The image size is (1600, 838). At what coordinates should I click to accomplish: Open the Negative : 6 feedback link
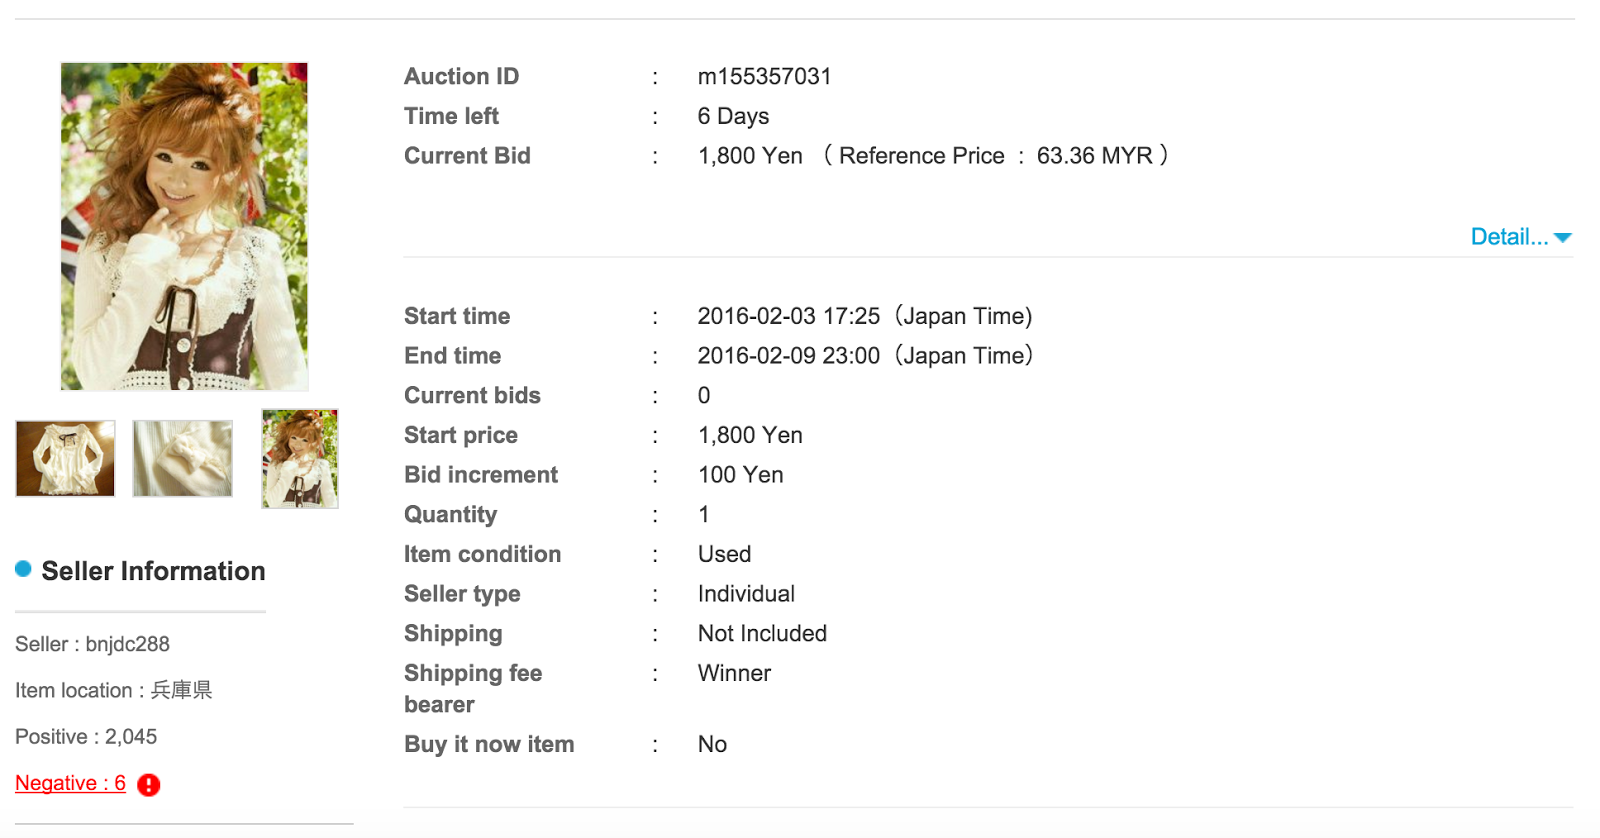click(x=70, y=783)
